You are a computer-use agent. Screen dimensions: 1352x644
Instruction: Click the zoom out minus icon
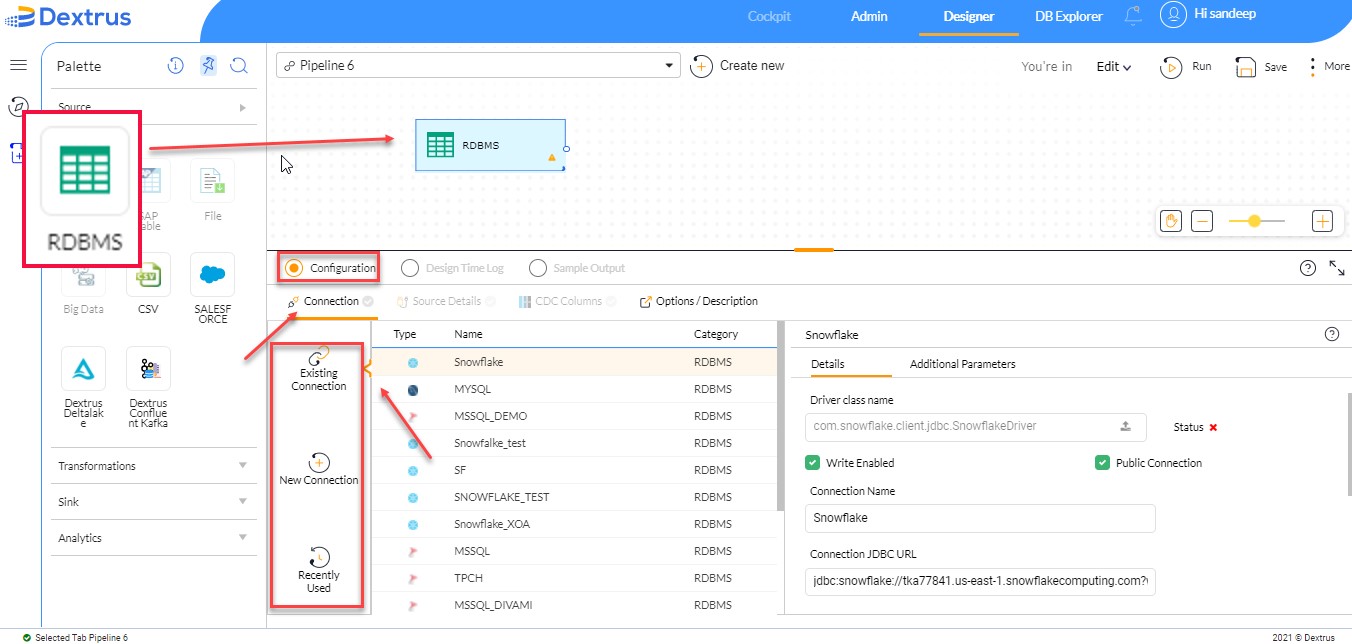[1202, 221]
